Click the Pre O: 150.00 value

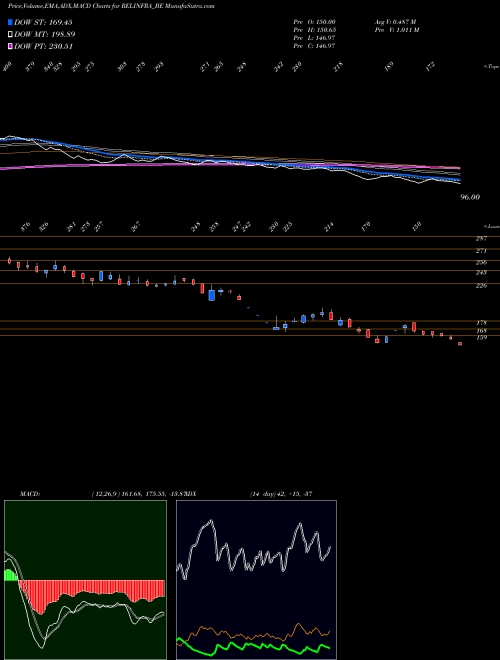point(314,22)
